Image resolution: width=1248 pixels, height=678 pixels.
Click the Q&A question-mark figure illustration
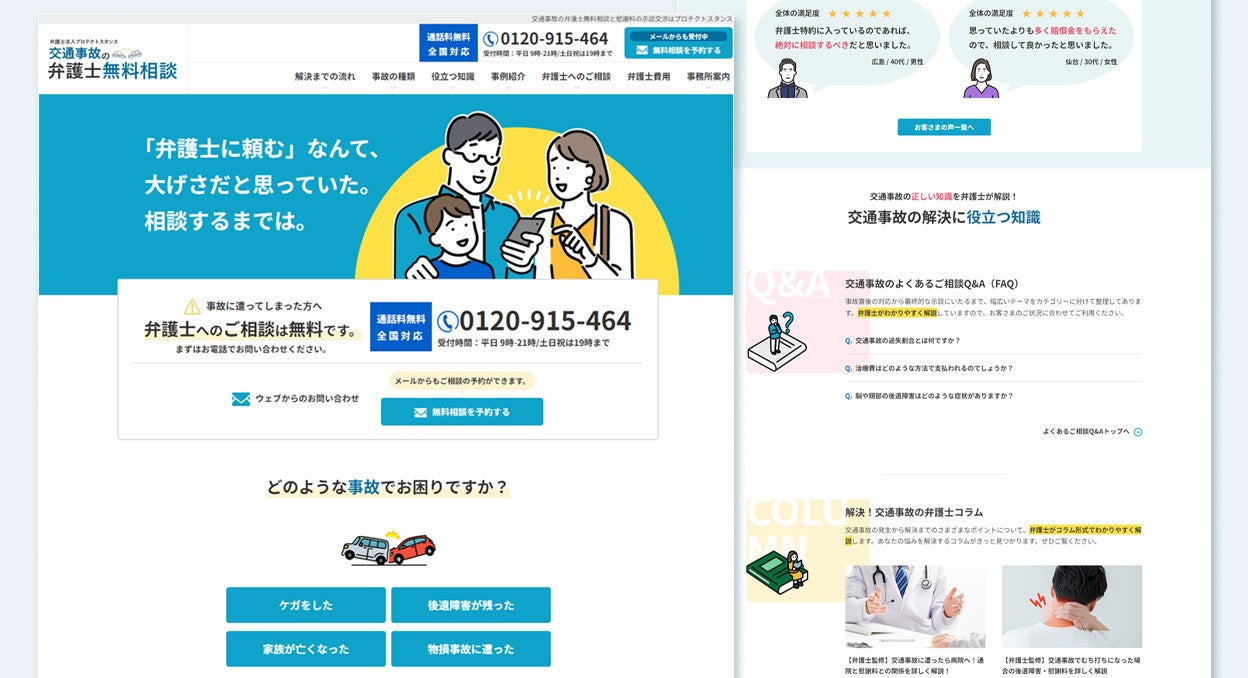click(777, 343)
